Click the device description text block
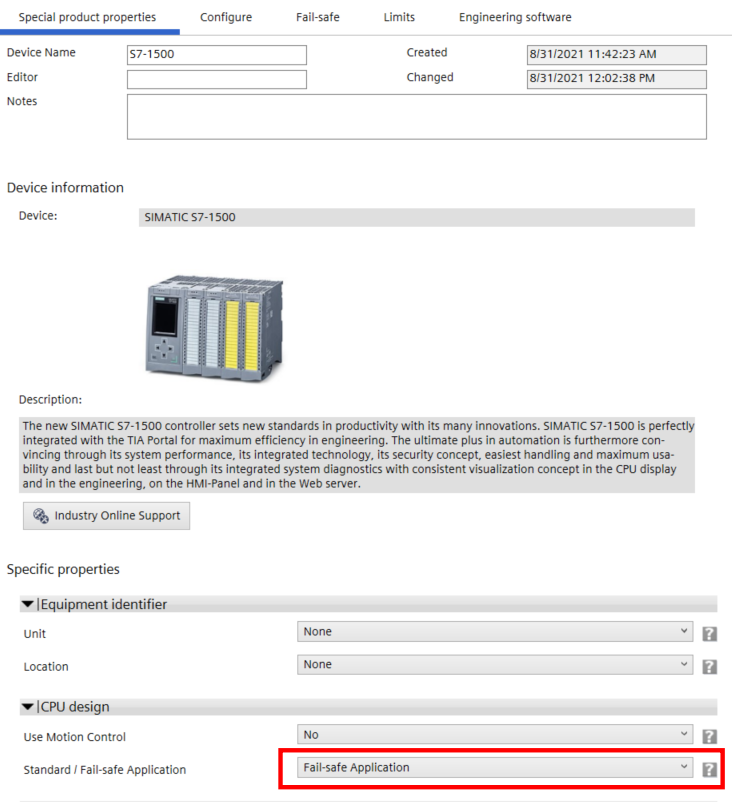The image size is (732, 802). tap(357, 455)
